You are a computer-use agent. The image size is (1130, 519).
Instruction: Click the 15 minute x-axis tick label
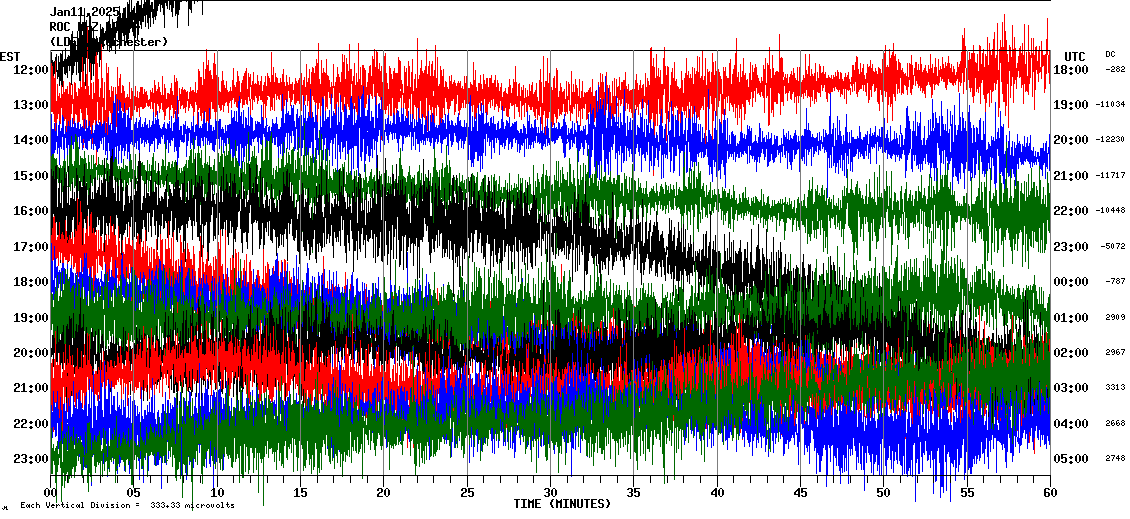pos(301,493)
